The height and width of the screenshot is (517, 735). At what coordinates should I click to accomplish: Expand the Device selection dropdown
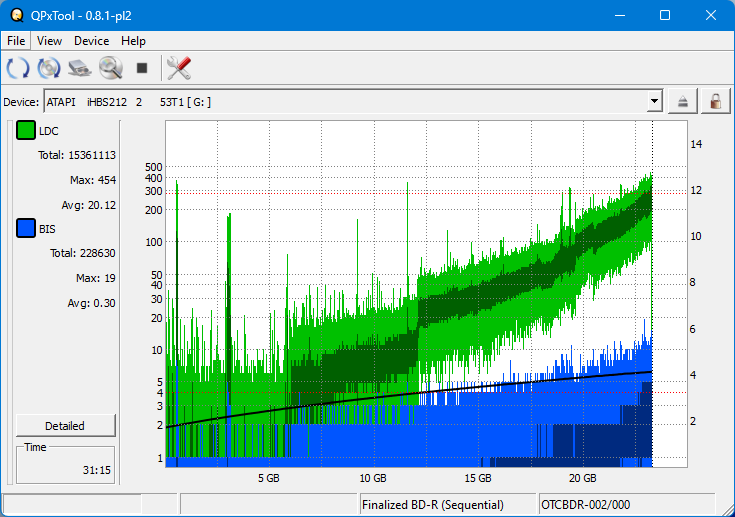pos(654,101)
